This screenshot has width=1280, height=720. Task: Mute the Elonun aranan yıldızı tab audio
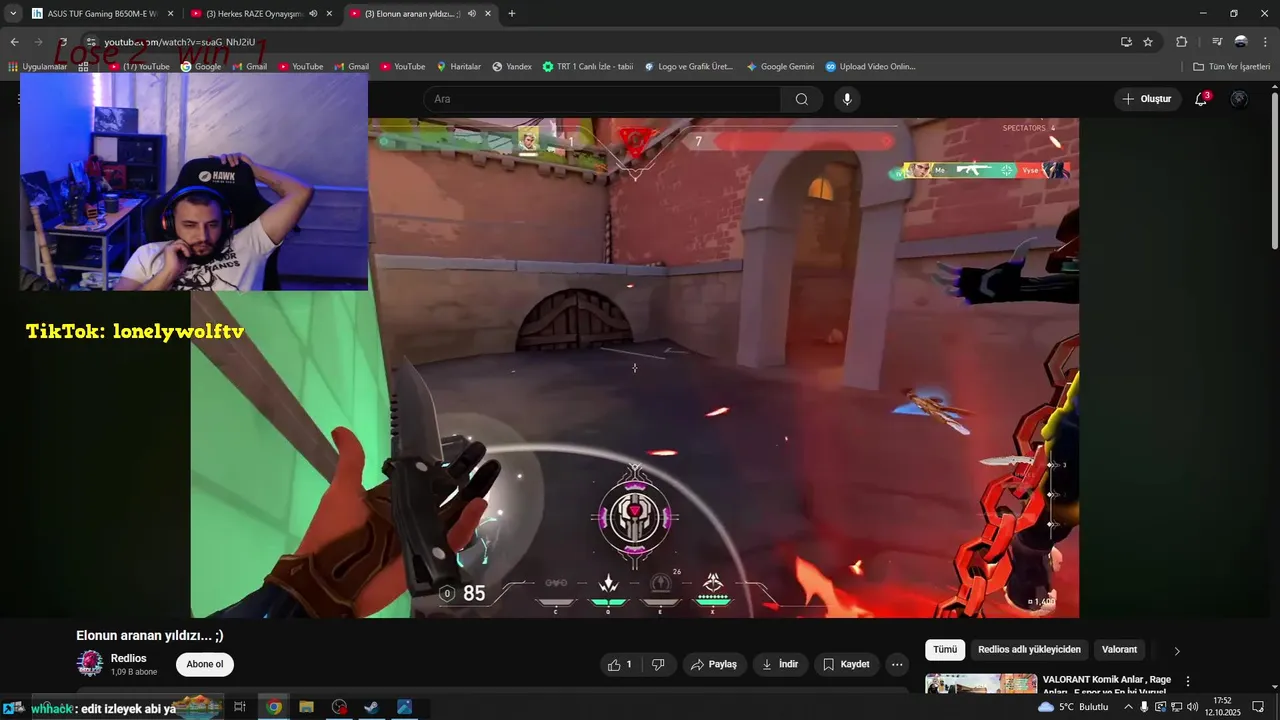472,14
